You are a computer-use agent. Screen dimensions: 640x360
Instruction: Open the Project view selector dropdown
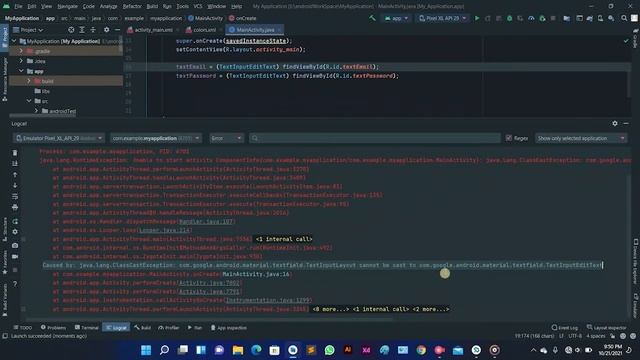pos(28,30)
